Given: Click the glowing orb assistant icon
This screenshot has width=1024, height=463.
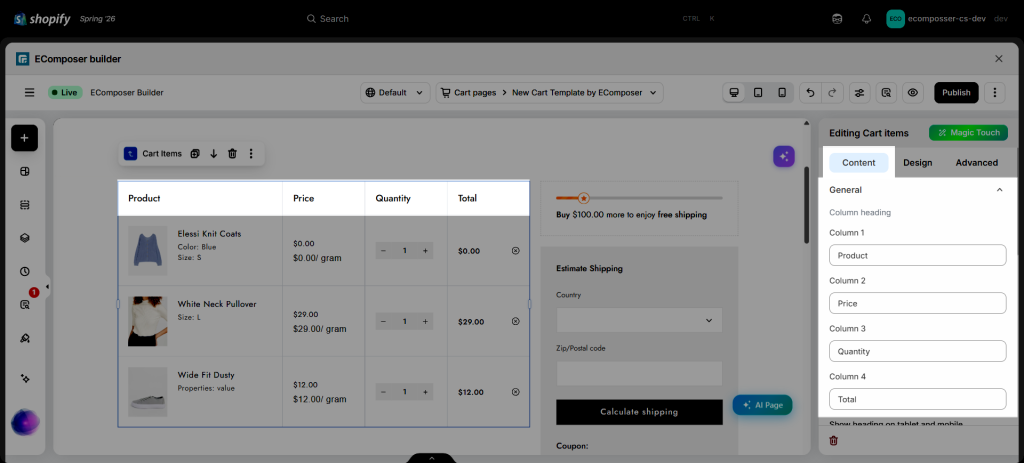Looking at the screenshot, I should tap(25, 422).
